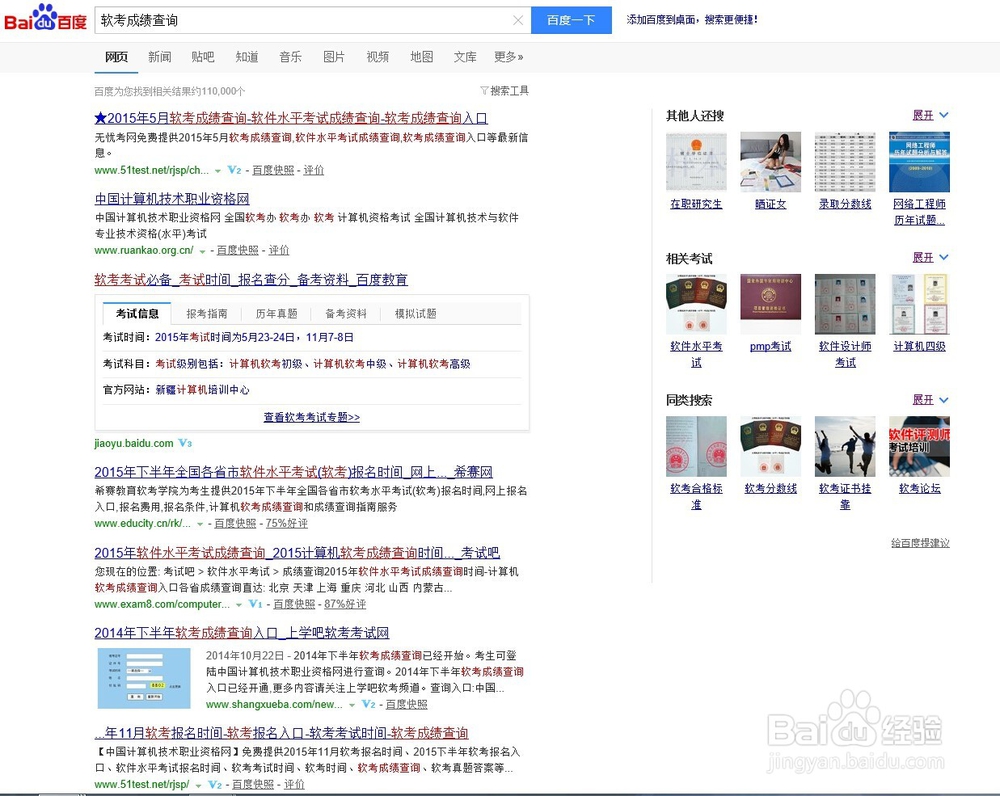Screen dimensions: 1000x796
Task: Select the 历年真题 tab
Action: (276, 313)
